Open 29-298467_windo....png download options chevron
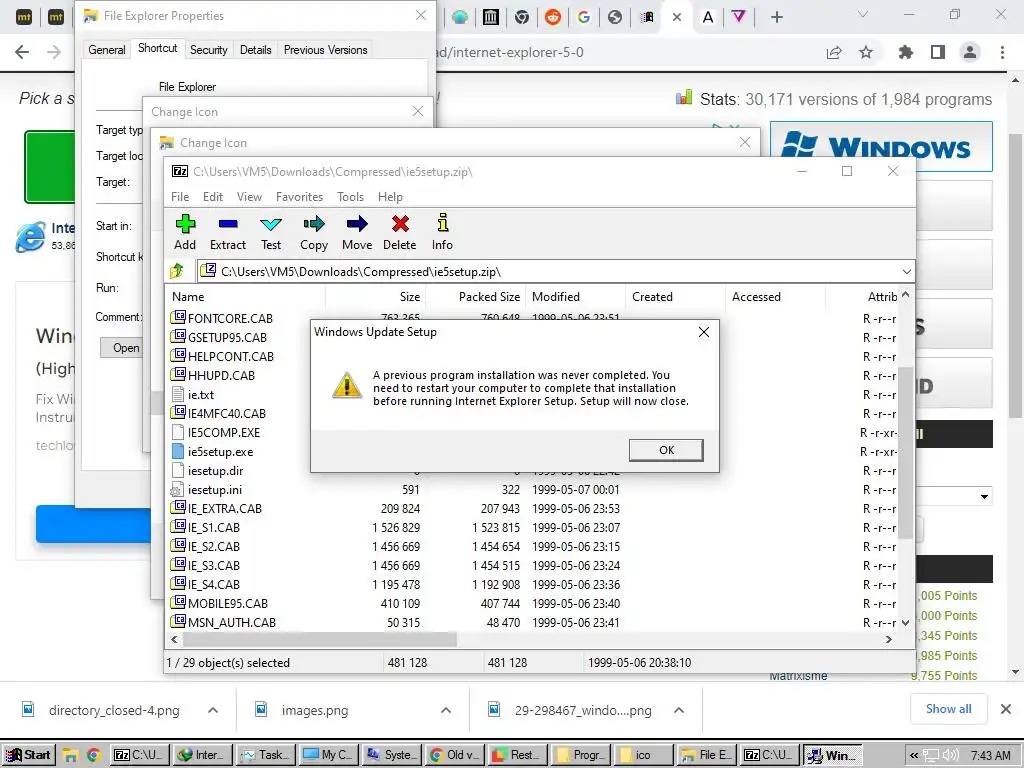Image resolution: width=1024 pixels, height=768 pixels. 679,710
